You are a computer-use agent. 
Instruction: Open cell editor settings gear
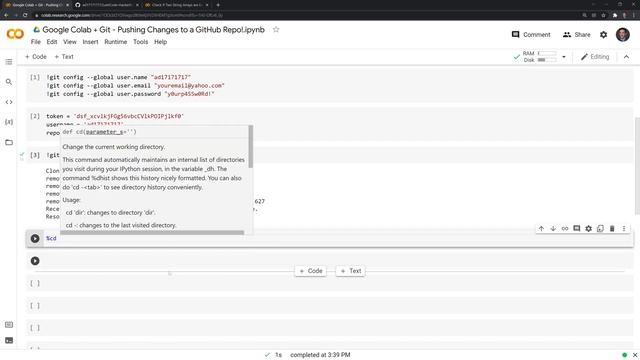[589, 229]
